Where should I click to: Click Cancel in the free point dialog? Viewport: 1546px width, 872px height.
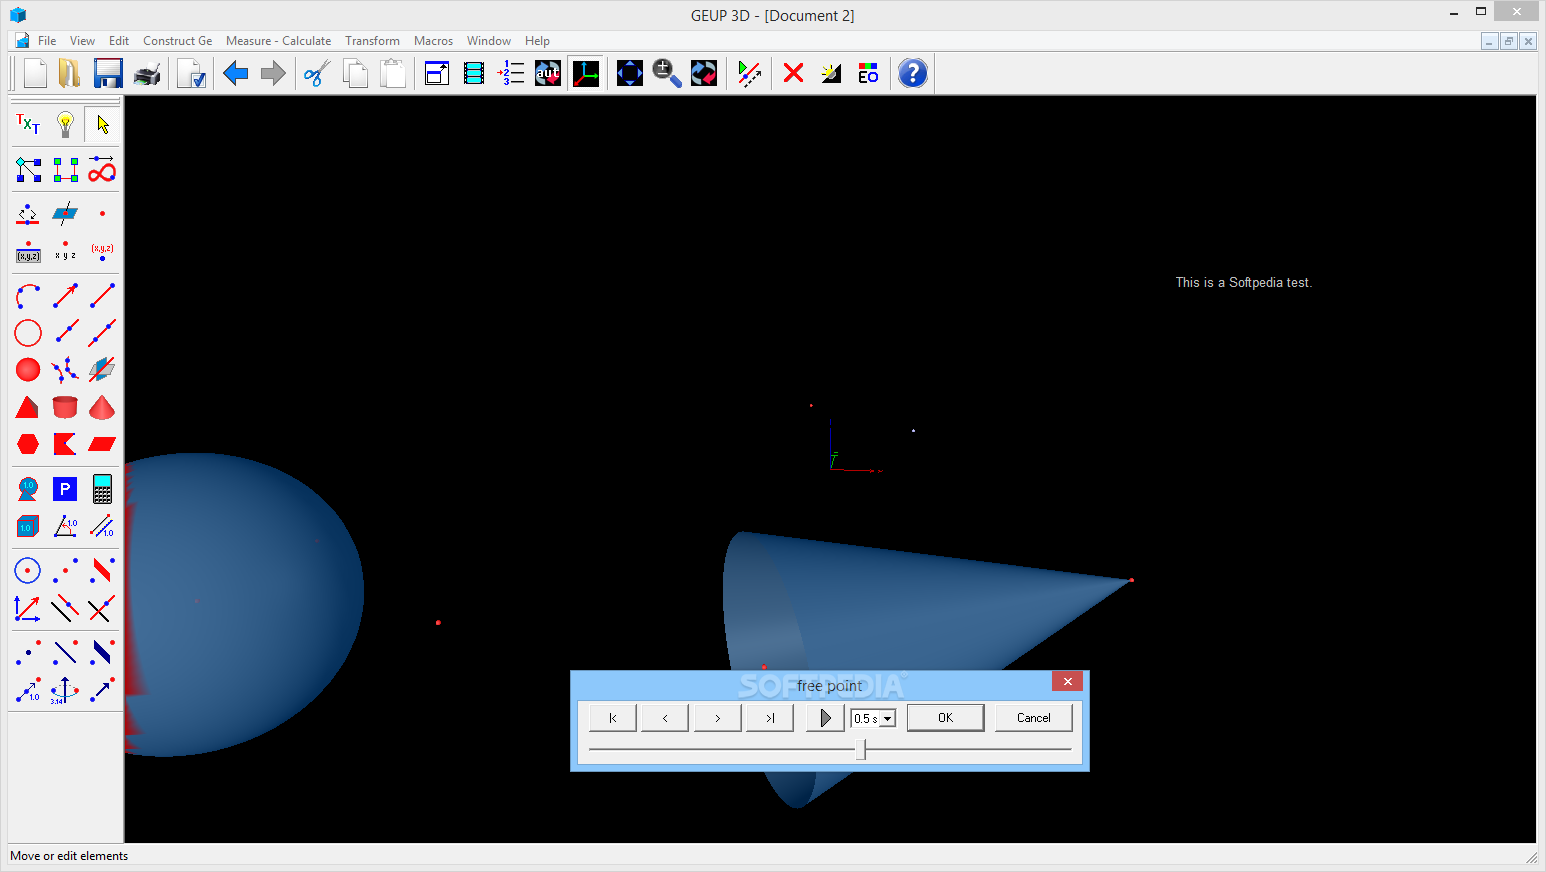coord(1033,718)
